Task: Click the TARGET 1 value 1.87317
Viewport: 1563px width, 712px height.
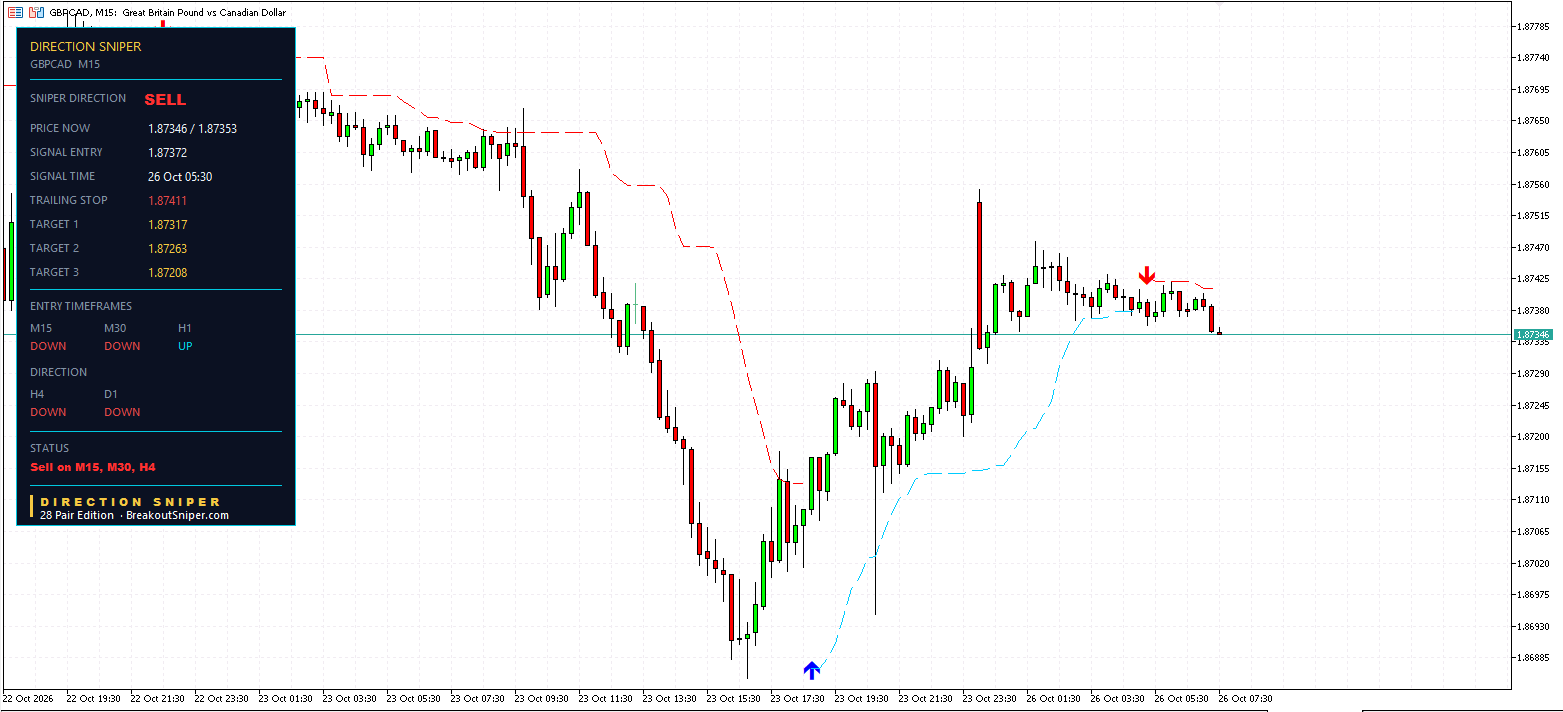Action: (x=167, y=225)
